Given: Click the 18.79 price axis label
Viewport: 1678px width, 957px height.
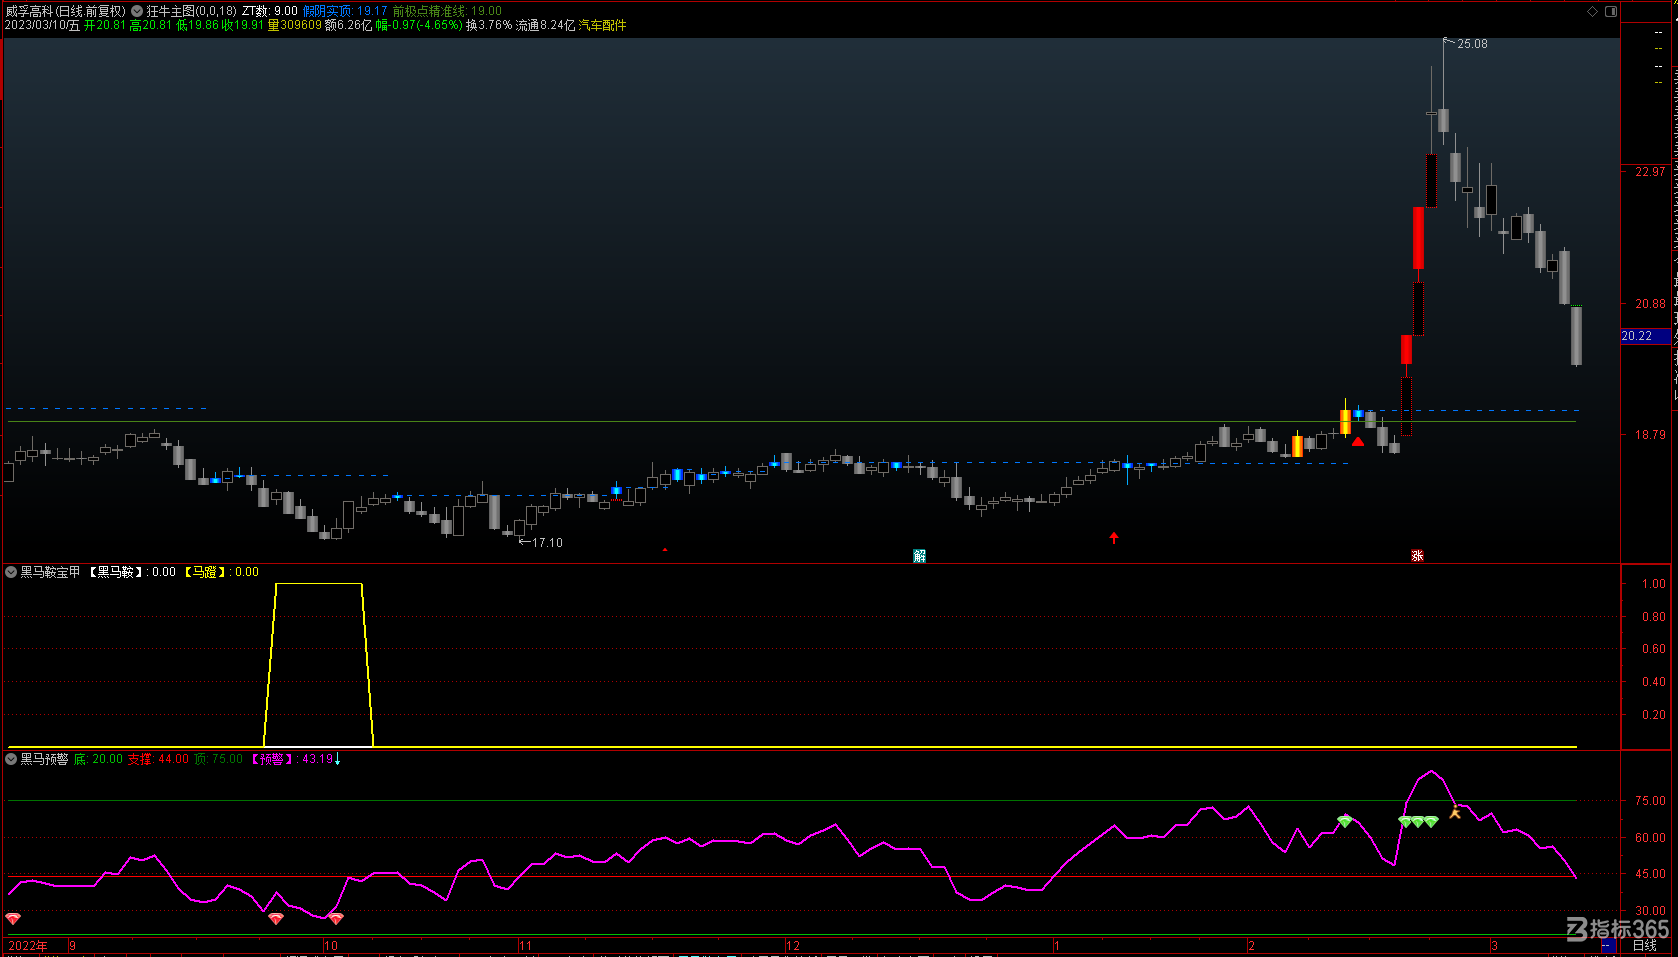Looking at the screenshot, I should (x=1650, y=435).
